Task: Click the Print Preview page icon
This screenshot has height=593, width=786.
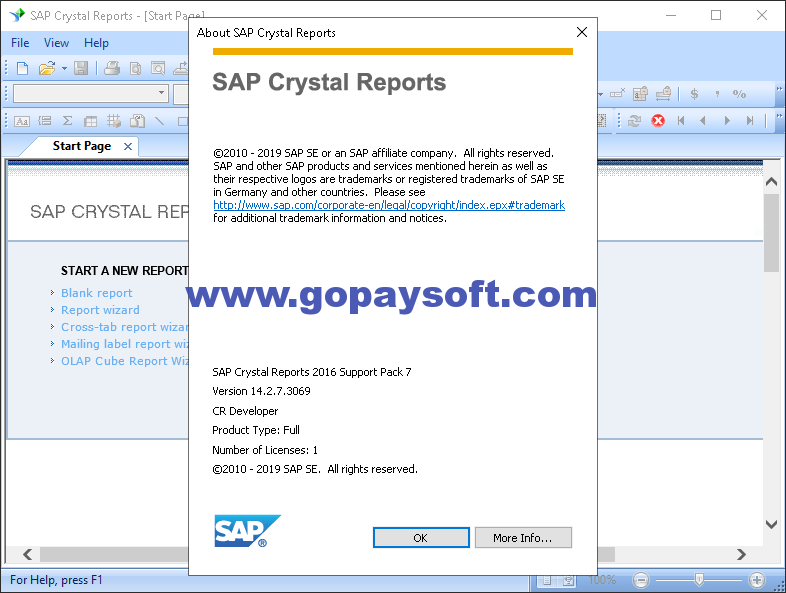Action: click(x=135, y=68)
